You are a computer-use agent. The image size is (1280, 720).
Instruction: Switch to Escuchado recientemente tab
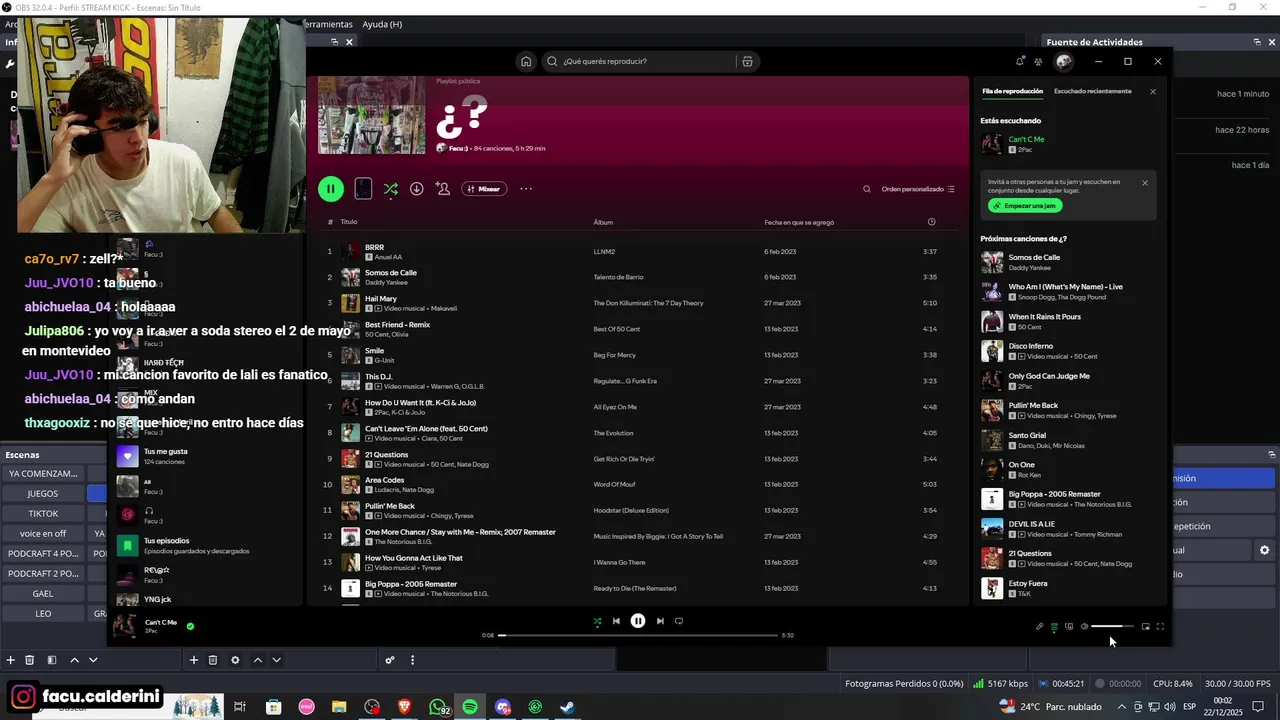1093,91
